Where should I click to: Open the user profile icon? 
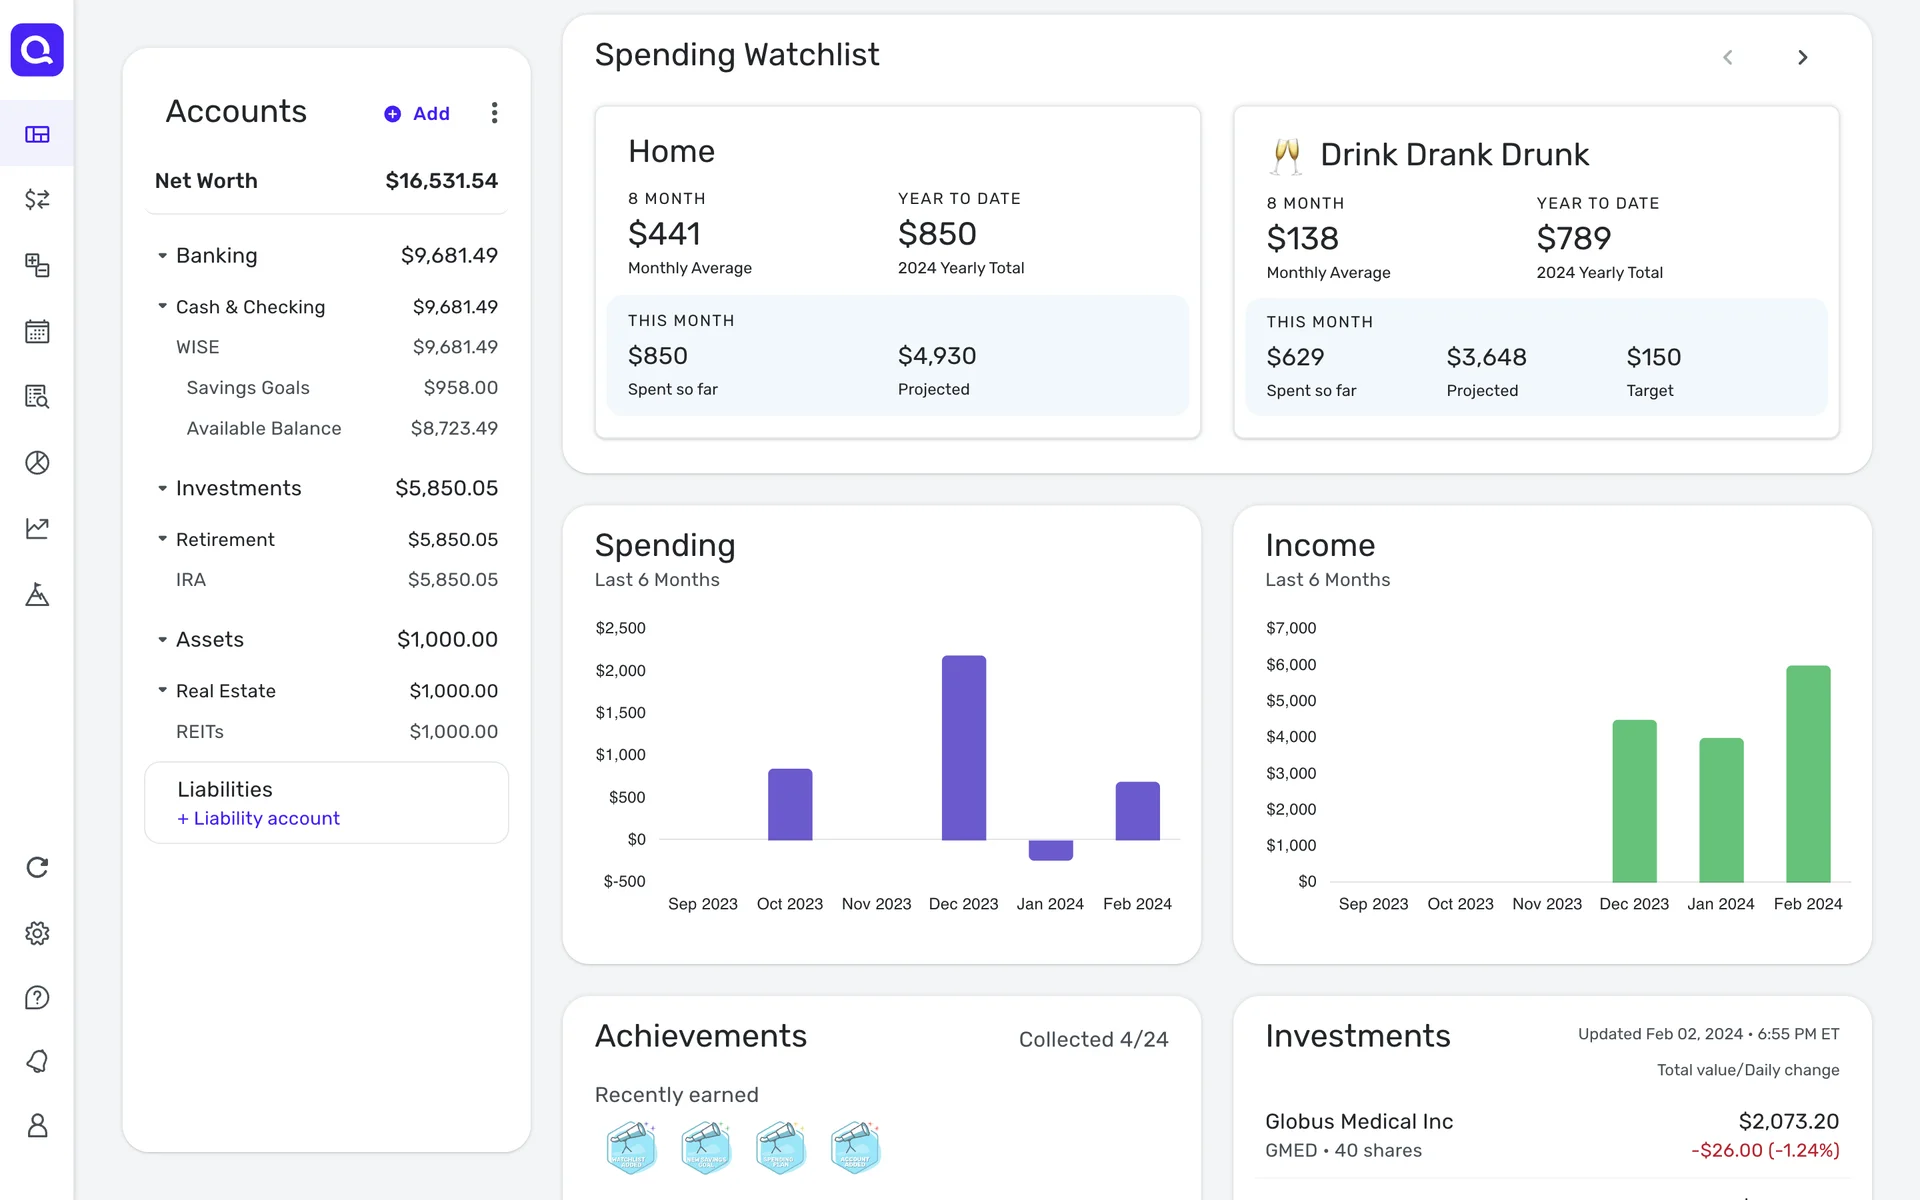(37, 1126)
